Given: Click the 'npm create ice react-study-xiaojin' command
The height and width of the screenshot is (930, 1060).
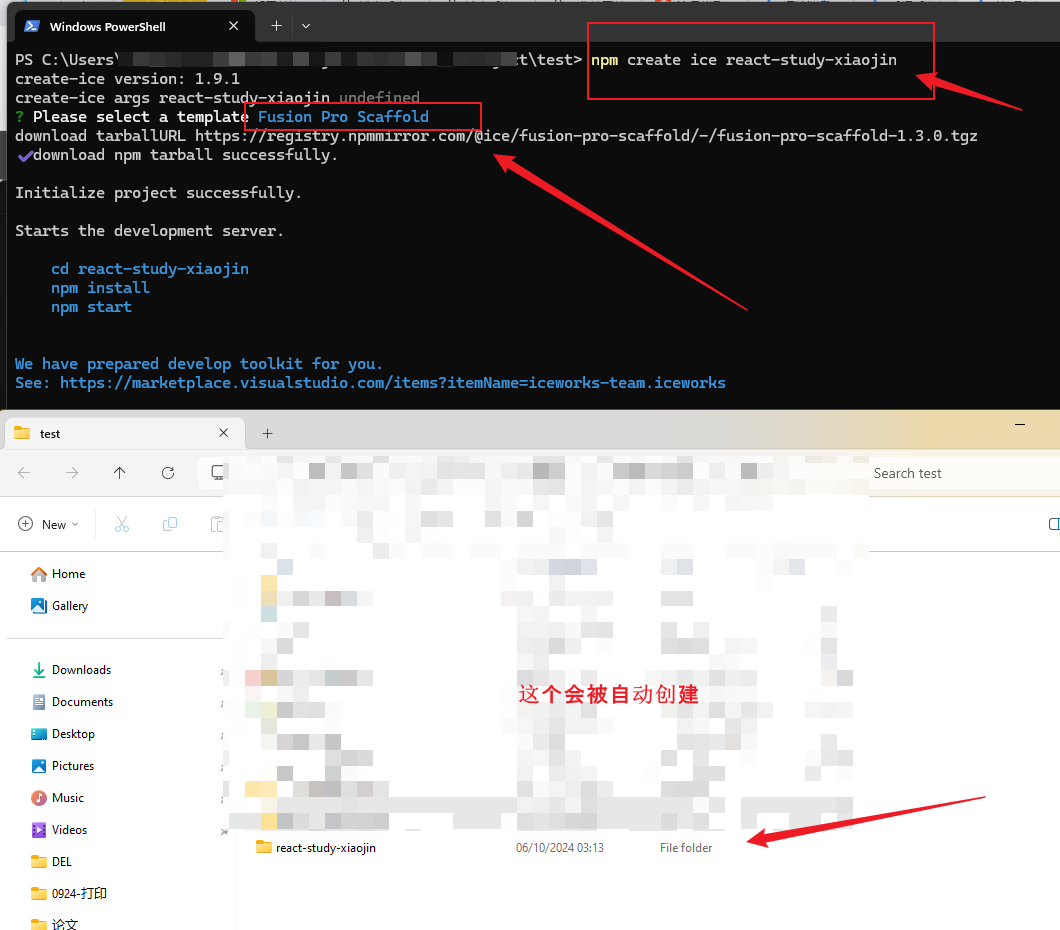Looking at the screenshot, I should (744, 60).
